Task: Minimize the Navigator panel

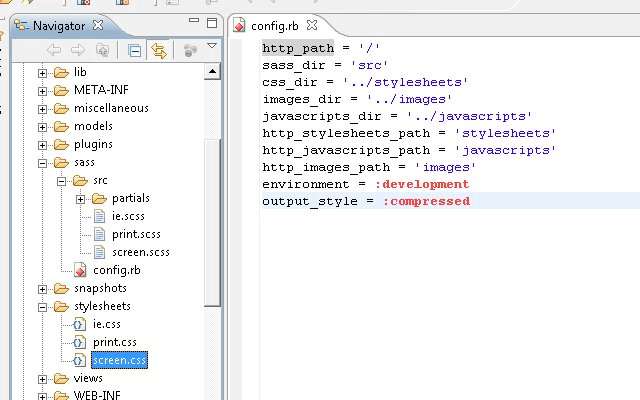Action: tap(194, 20)
